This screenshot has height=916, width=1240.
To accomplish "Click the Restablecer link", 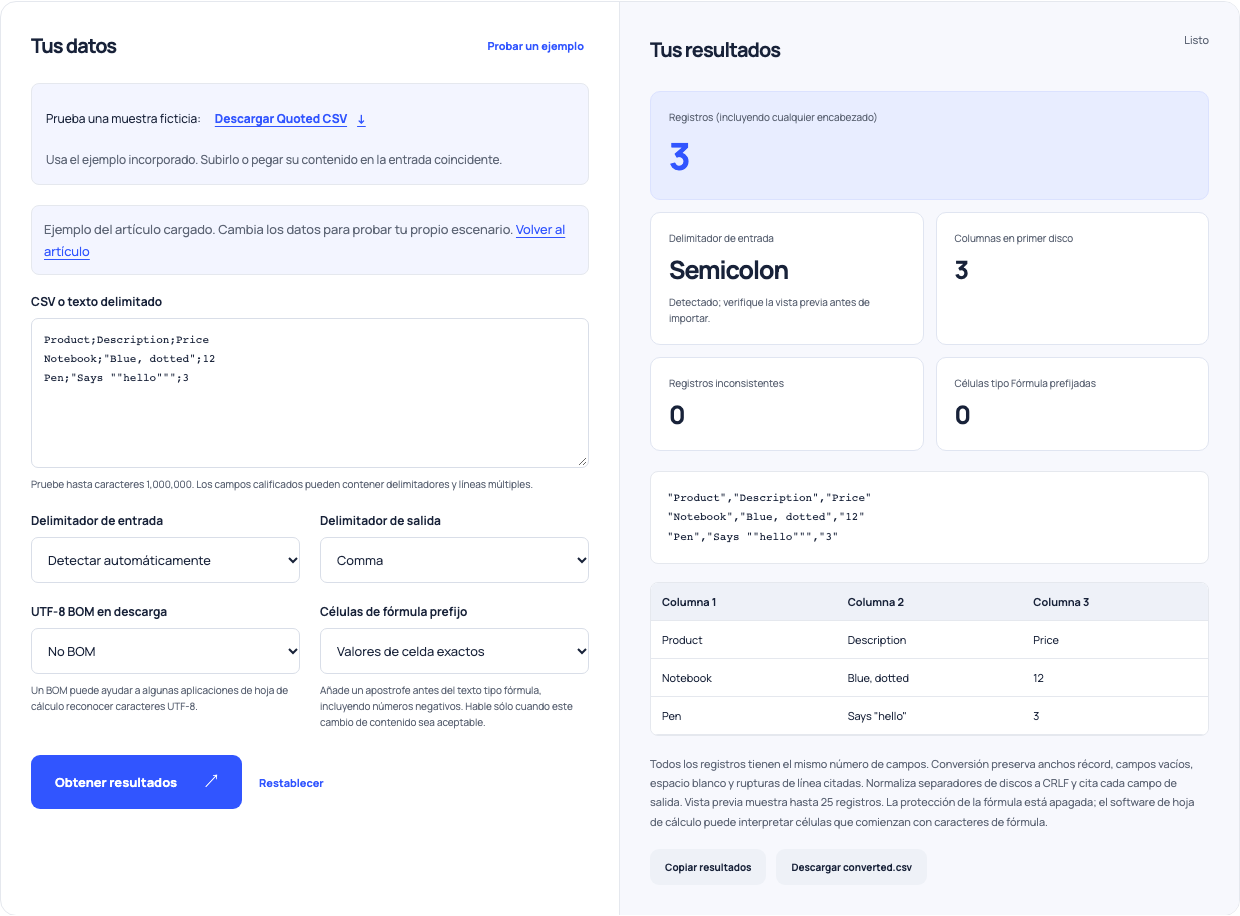I will point(291,783).
